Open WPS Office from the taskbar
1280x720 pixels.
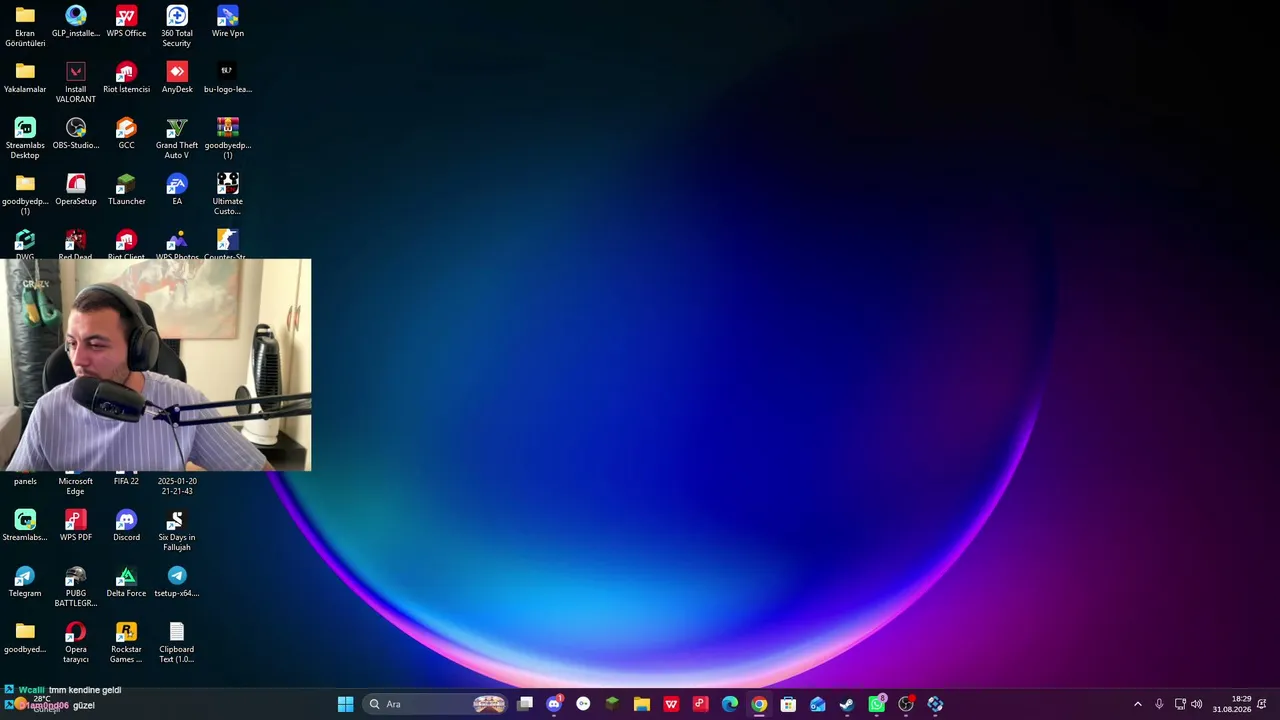[x=671, y=704]
